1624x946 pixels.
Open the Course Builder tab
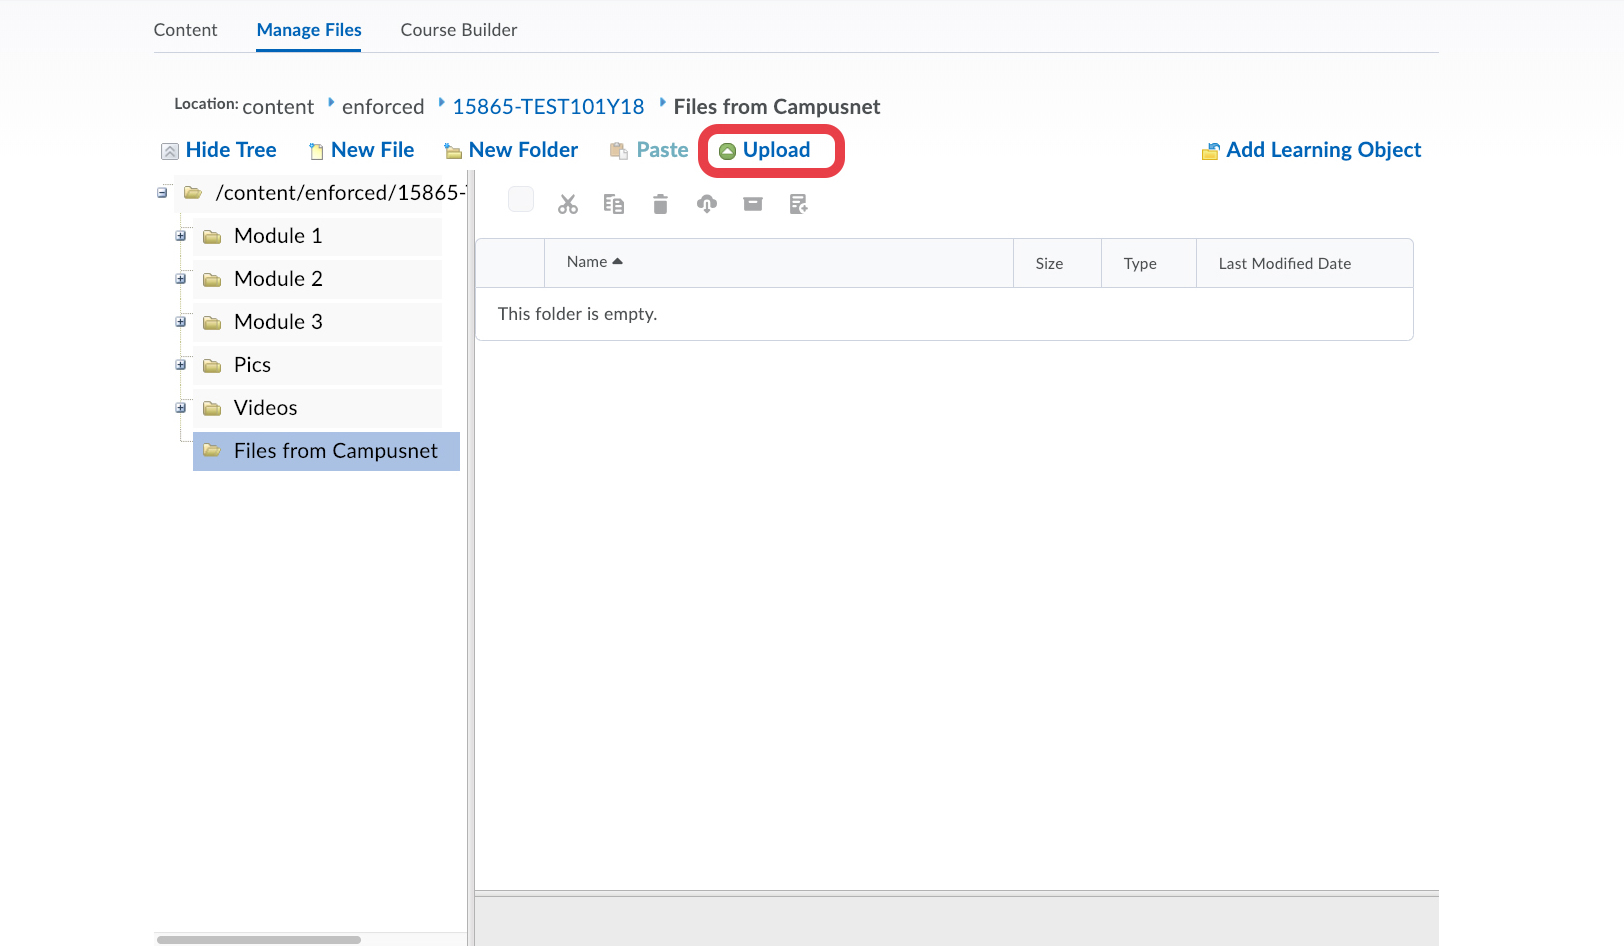click(459, 30)
